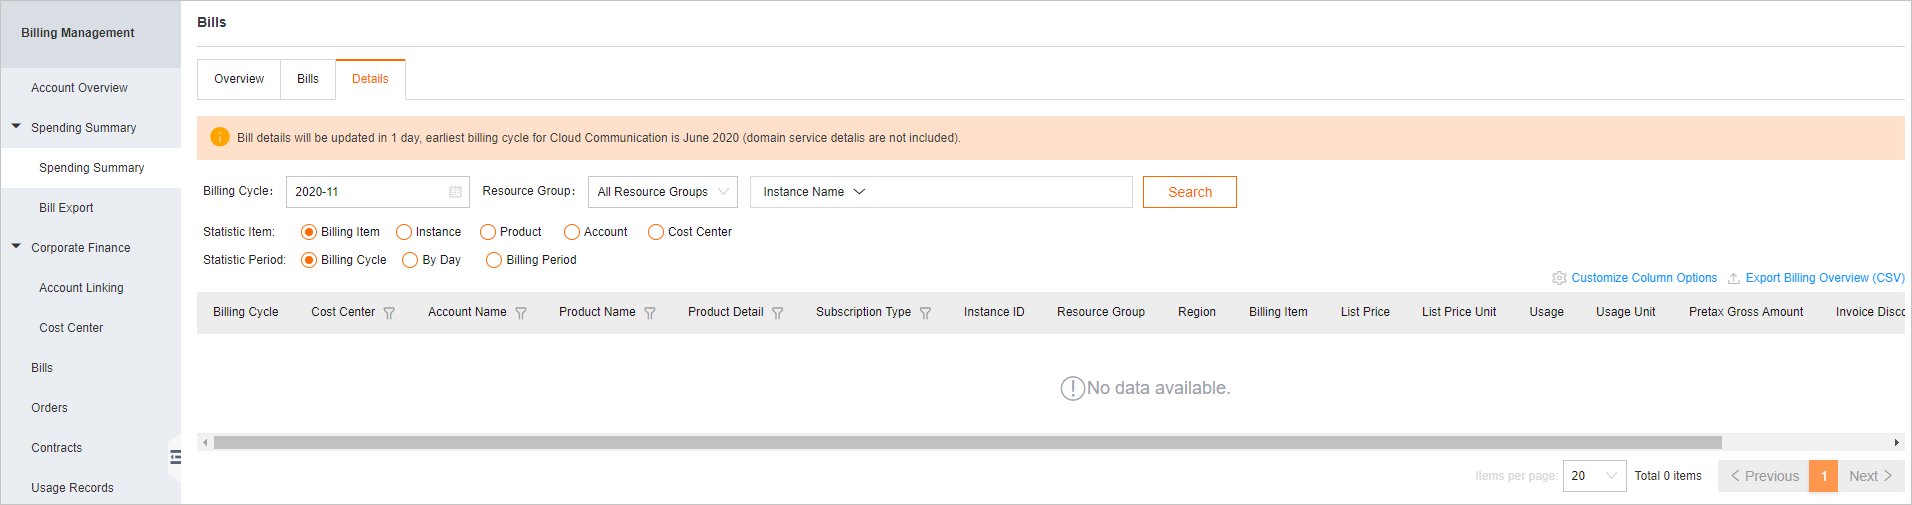The height and width of the screenshot is (505, 1912).
Task: Click Instance ID column header
Action: coord(994,312)
